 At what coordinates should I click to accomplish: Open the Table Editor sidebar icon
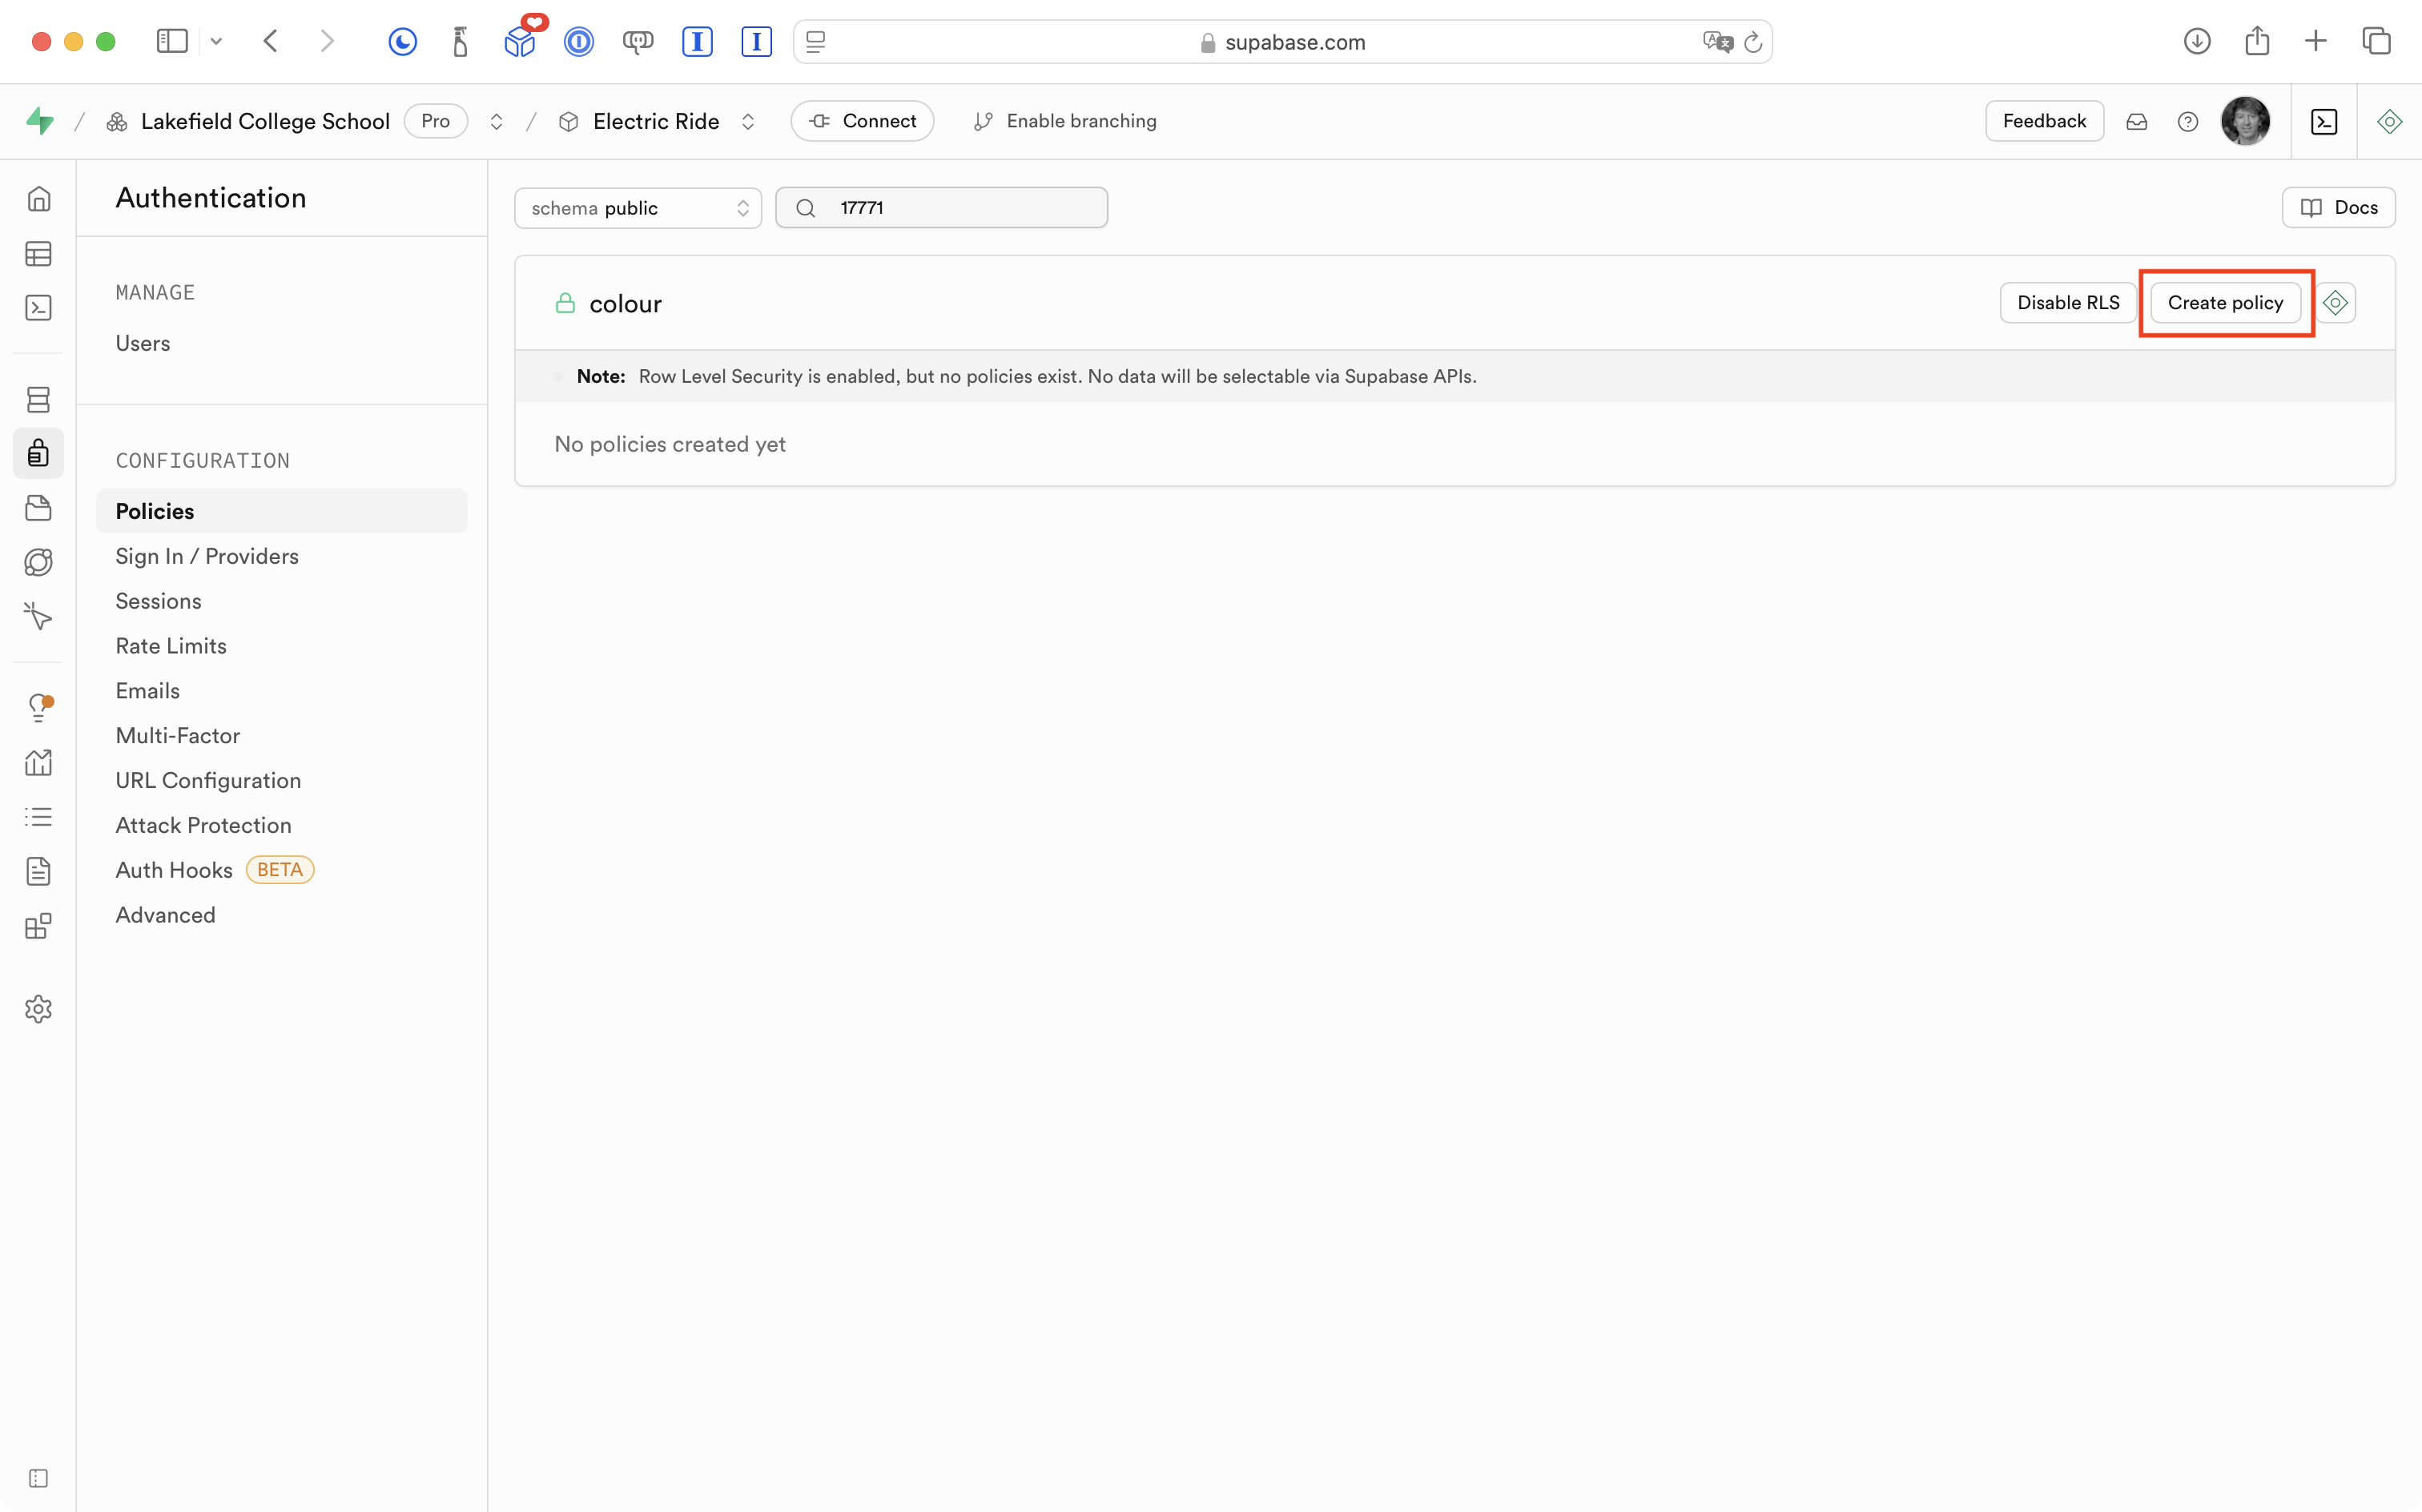[38, 254]
